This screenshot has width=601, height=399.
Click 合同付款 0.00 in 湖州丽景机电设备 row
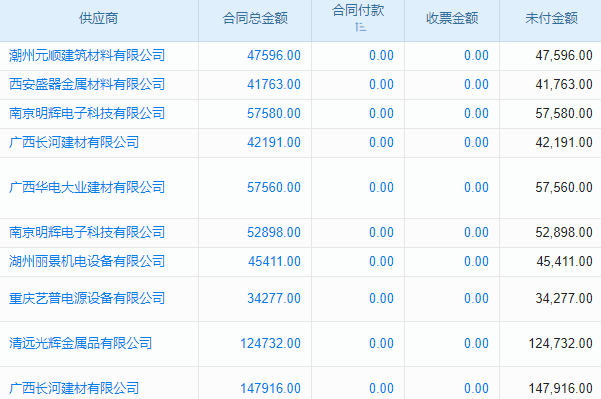click(381, 261)
